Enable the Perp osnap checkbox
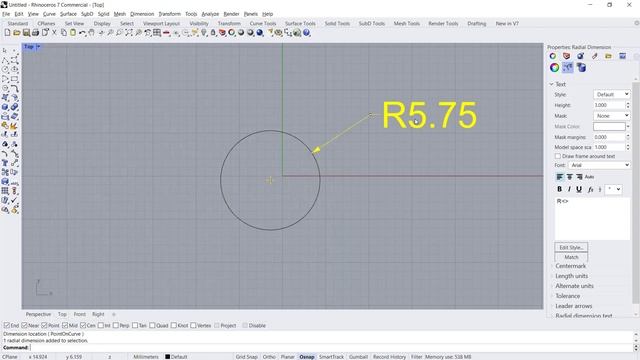The height and width of the screenshot is (360, 640). click(x=116, y=325)
